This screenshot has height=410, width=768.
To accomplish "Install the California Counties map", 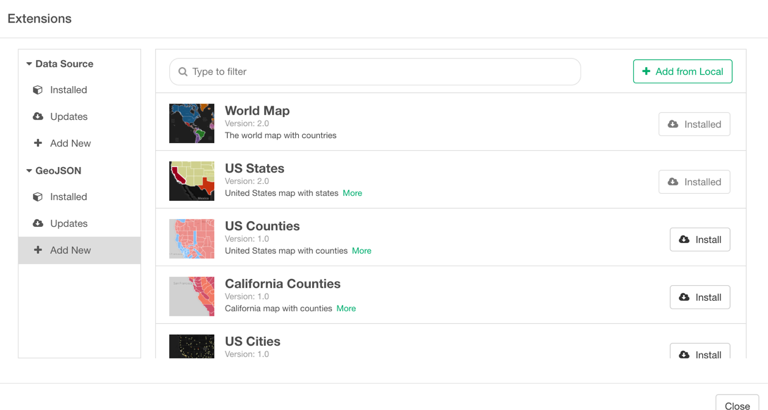I will click(x=699, y=297).
